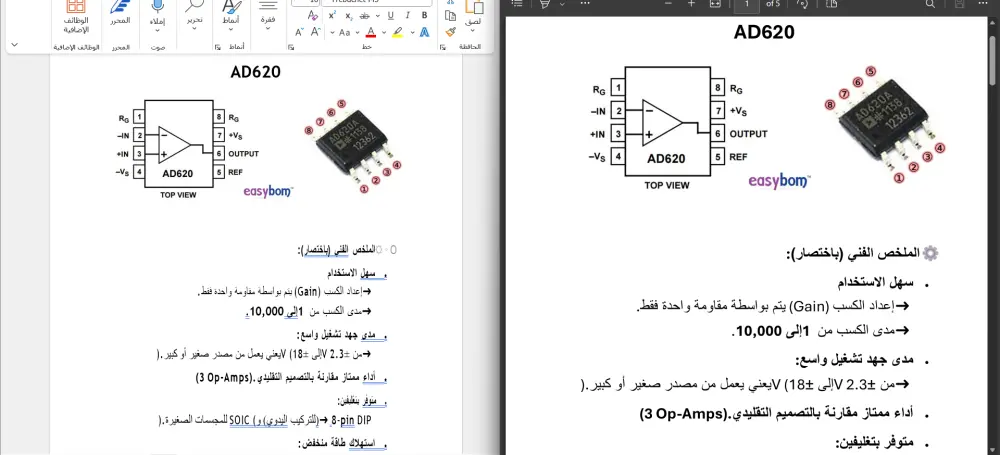
Task: Open the rightmost more options ellipsis in PDF viewer
Action: click(983, 3)
